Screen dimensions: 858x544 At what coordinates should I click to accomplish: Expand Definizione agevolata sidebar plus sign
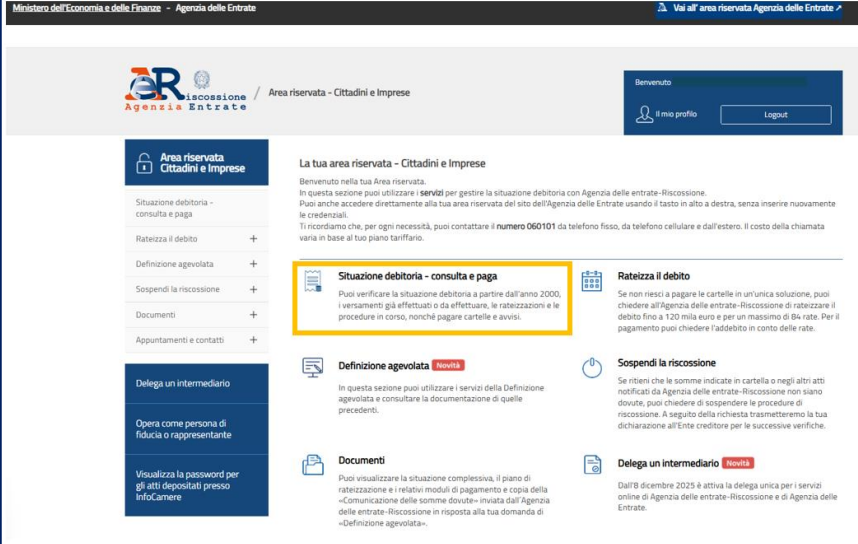point(253,264)
